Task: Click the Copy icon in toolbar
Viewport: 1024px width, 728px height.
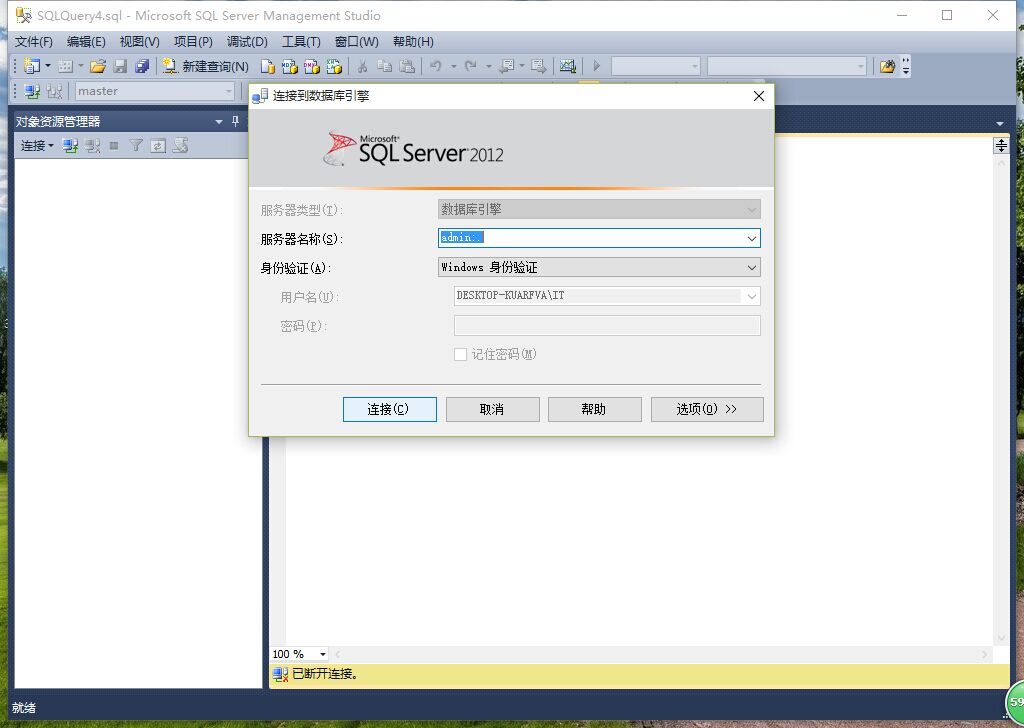Action: point(385,66)
